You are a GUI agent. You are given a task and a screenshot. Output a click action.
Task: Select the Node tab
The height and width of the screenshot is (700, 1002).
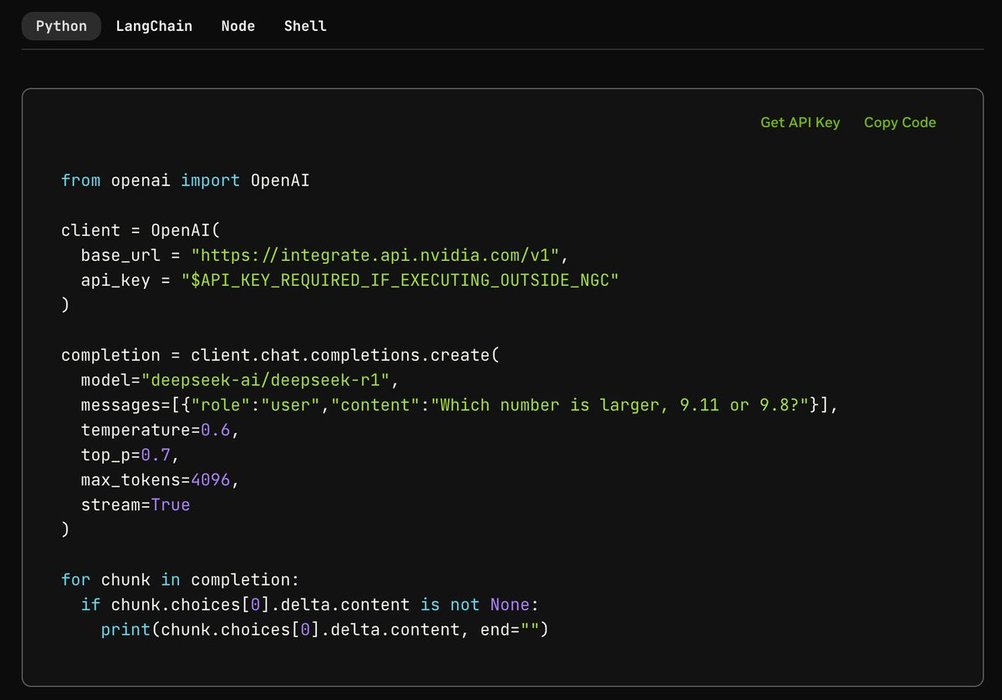pyautogui.click(x=238, y=26)
